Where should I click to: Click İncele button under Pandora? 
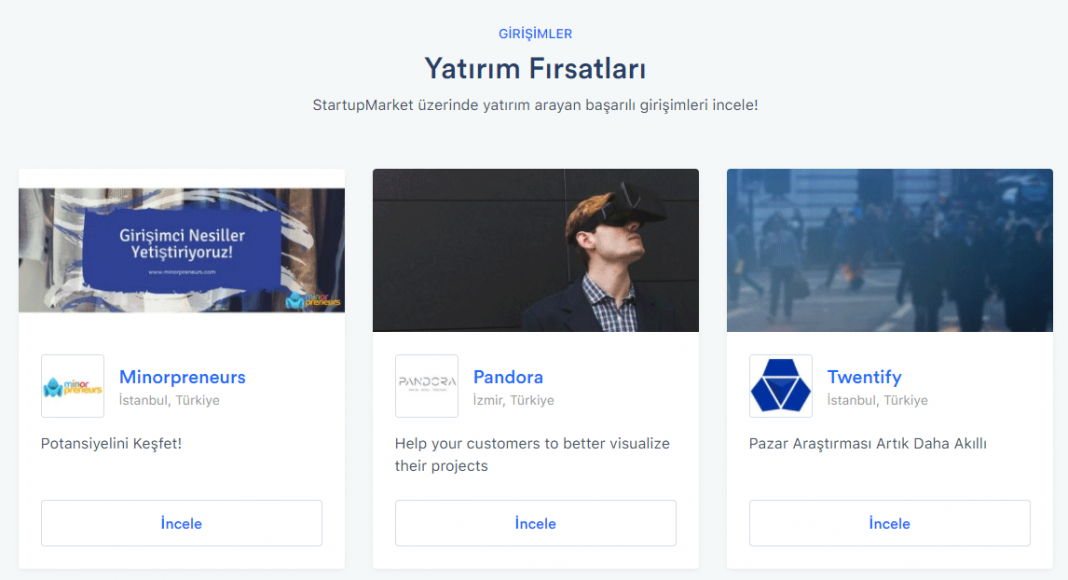pos(536,523)
